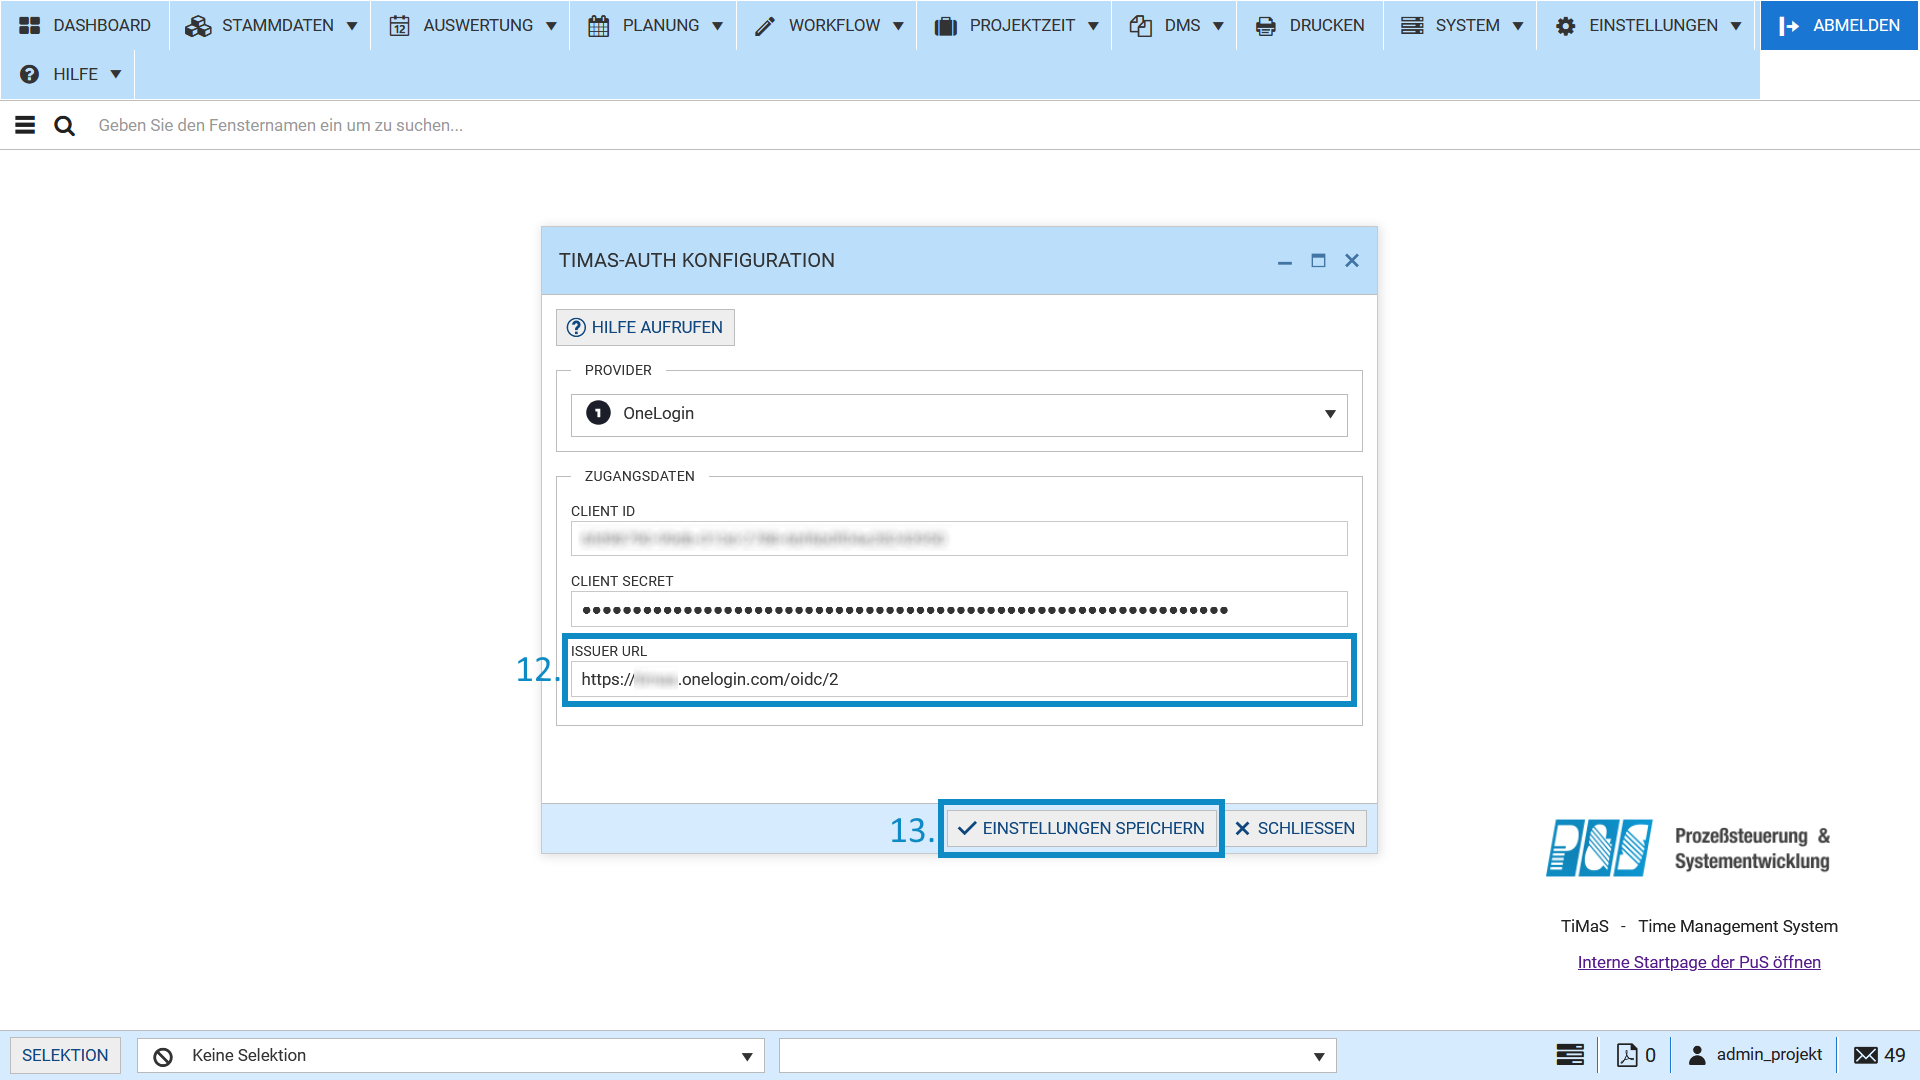The height and width of the screenshot is (1080, 1920).
Task: Click the Auswertung calendar icon
Action: pos(400,26)
